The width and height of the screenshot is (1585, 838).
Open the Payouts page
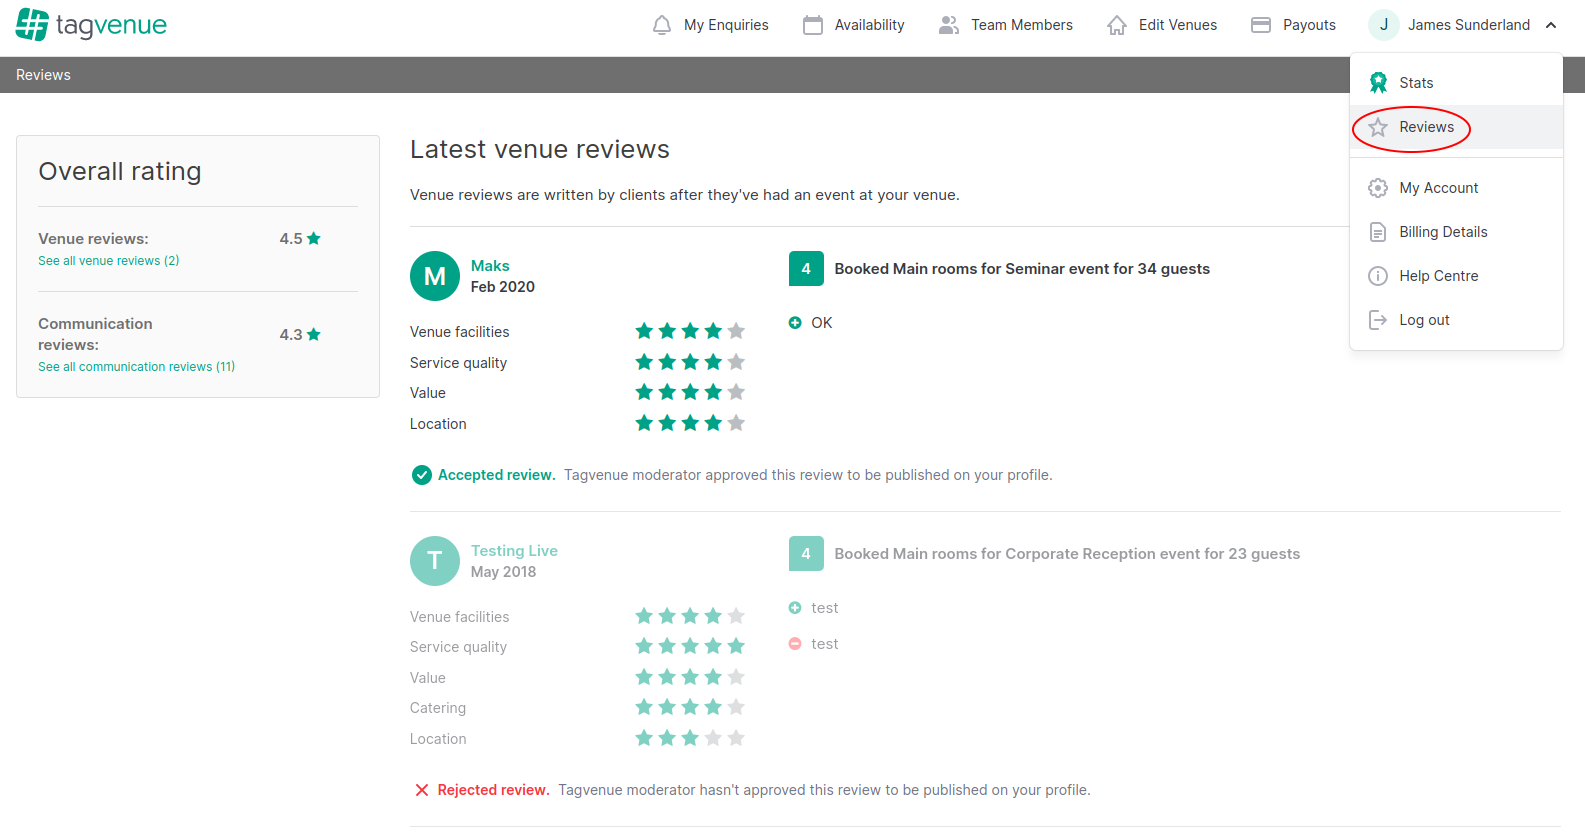(1294, 25)
